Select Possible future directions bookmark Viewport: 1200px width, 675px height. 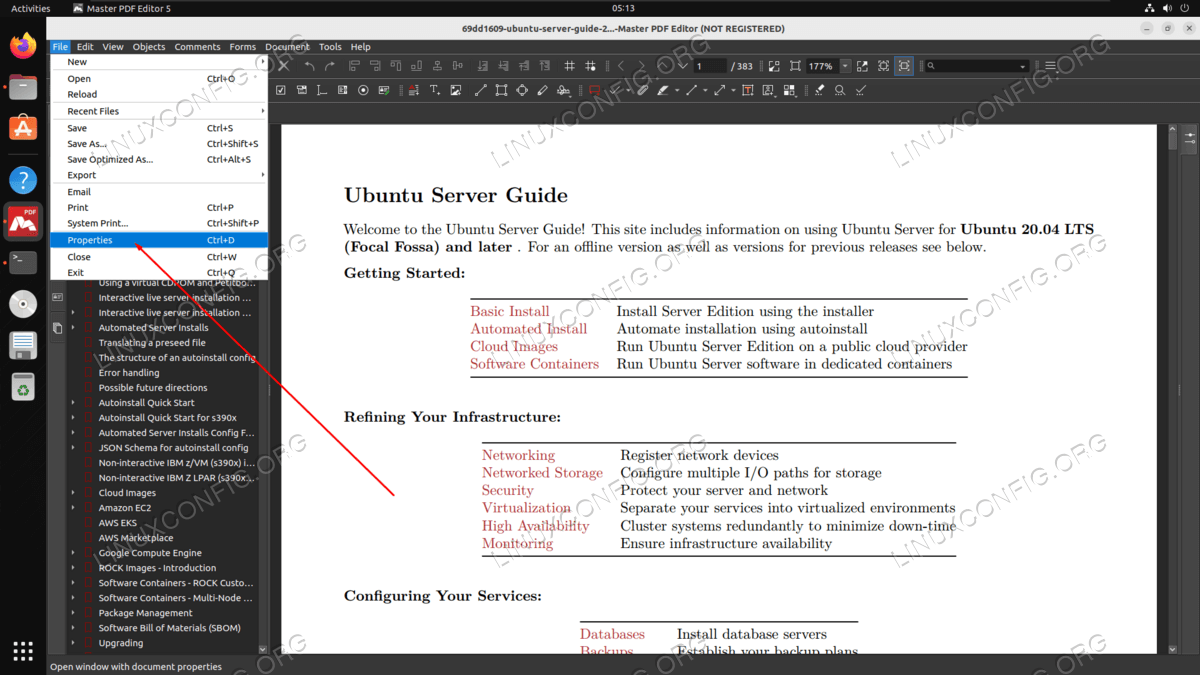click(153, 388)
